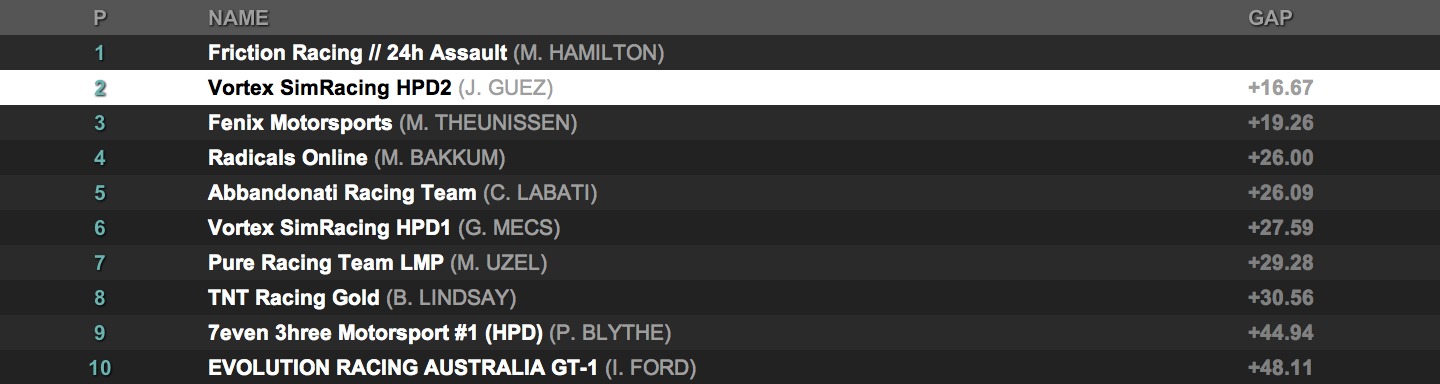Select driver name P. BLYTHE

(610, 333)
